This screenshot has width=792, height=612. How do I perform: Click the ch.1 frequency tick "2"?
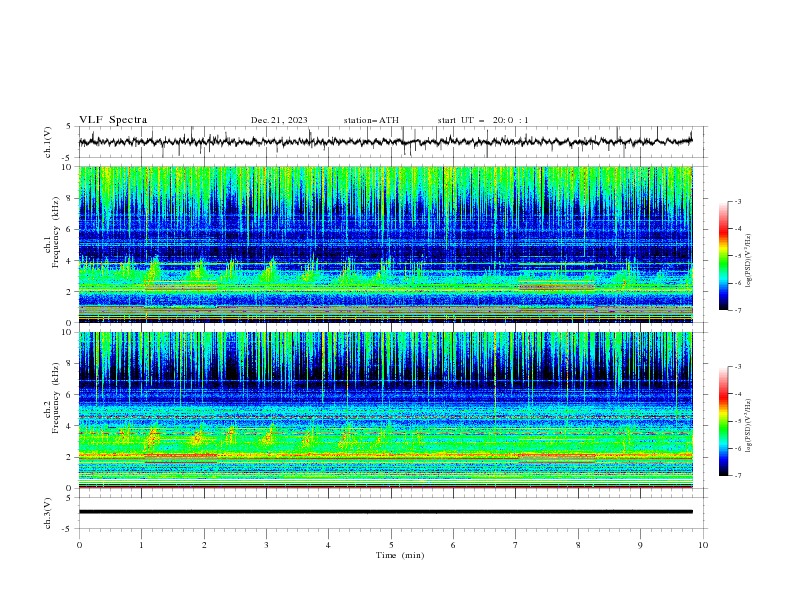70,292
